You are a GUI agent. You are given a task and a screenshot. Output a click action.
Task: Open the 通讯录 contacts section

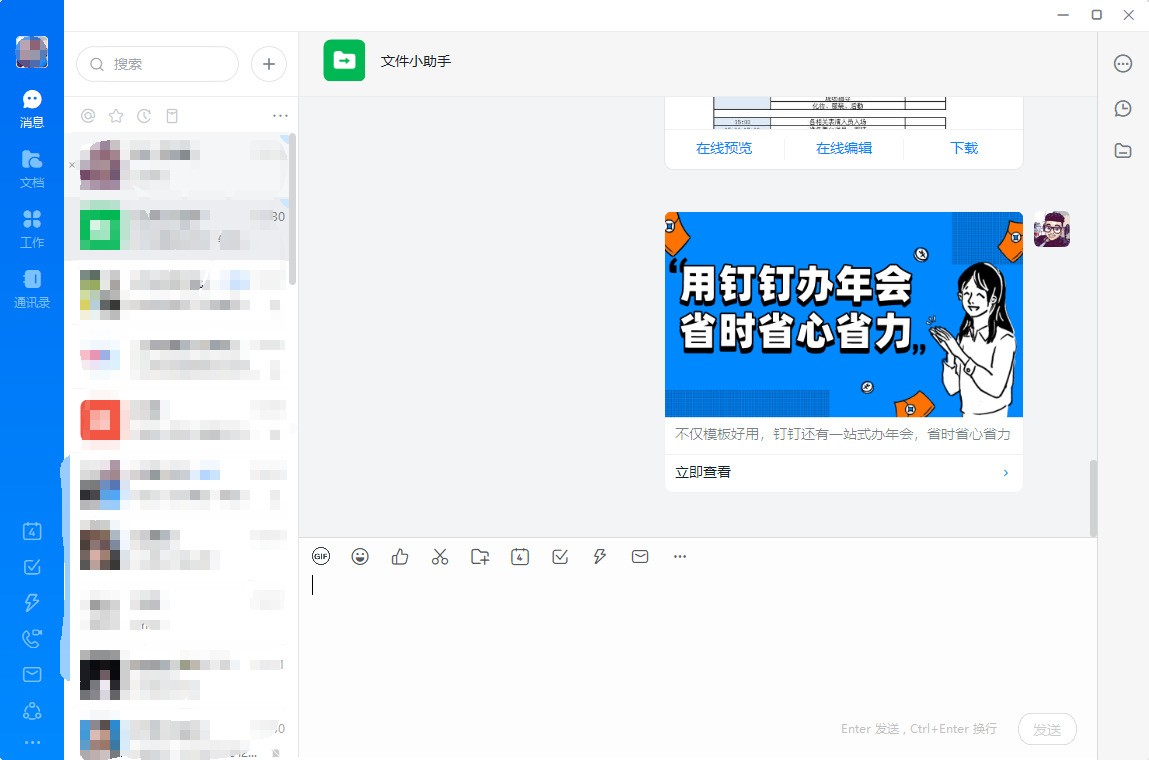[x=32, y=289]
